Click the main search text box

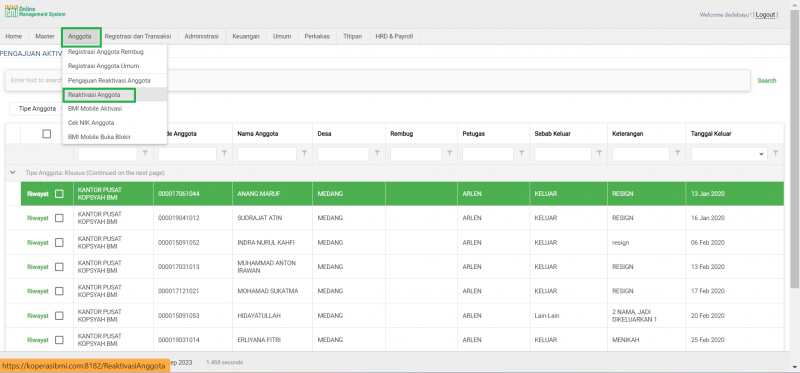coord(378,81)
